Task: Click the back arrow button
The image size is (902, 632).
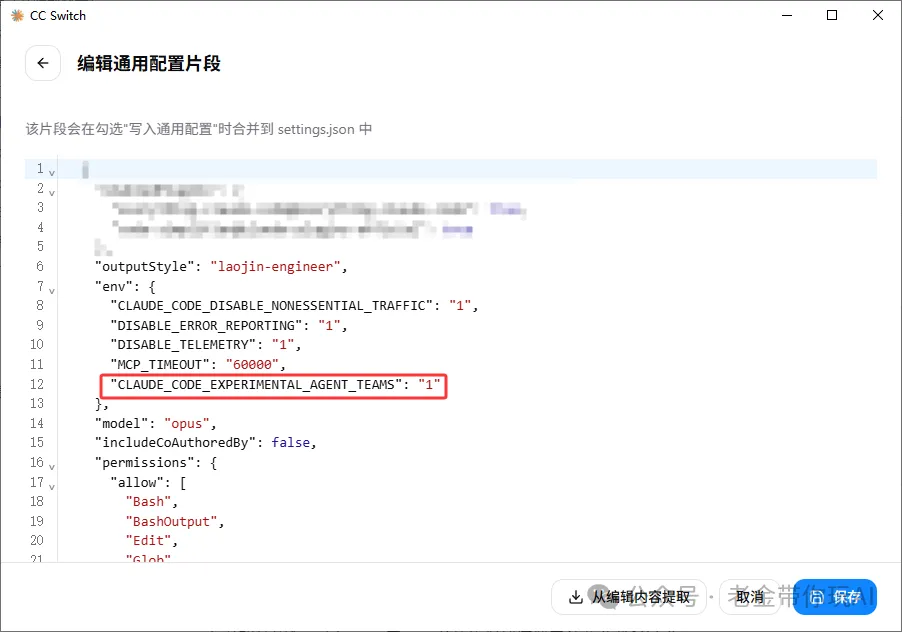Action: click(x=42, y=63)
